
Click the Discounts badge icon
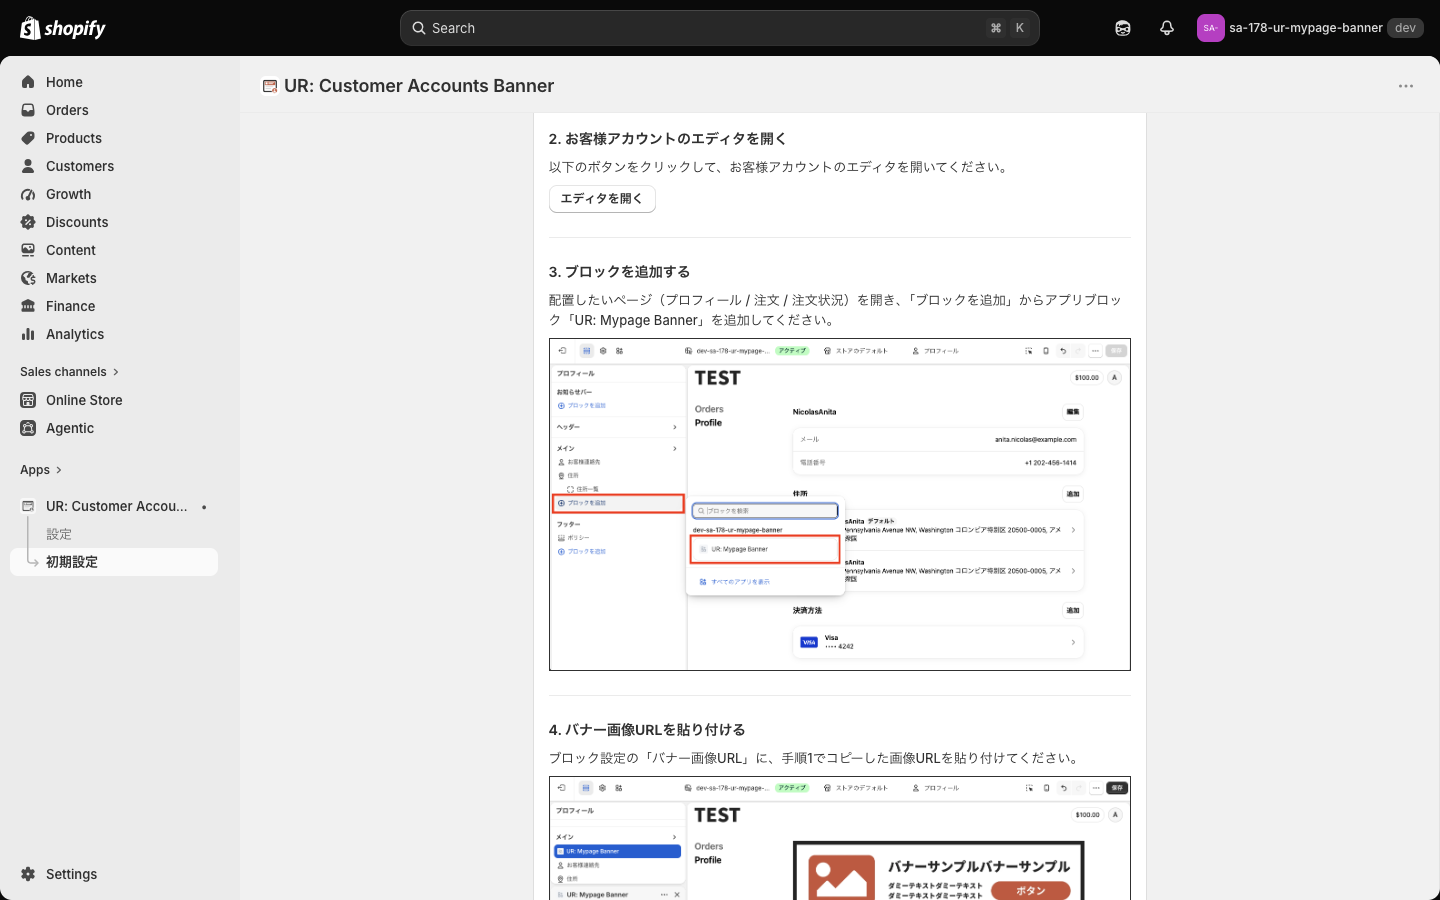click(28, 222)
